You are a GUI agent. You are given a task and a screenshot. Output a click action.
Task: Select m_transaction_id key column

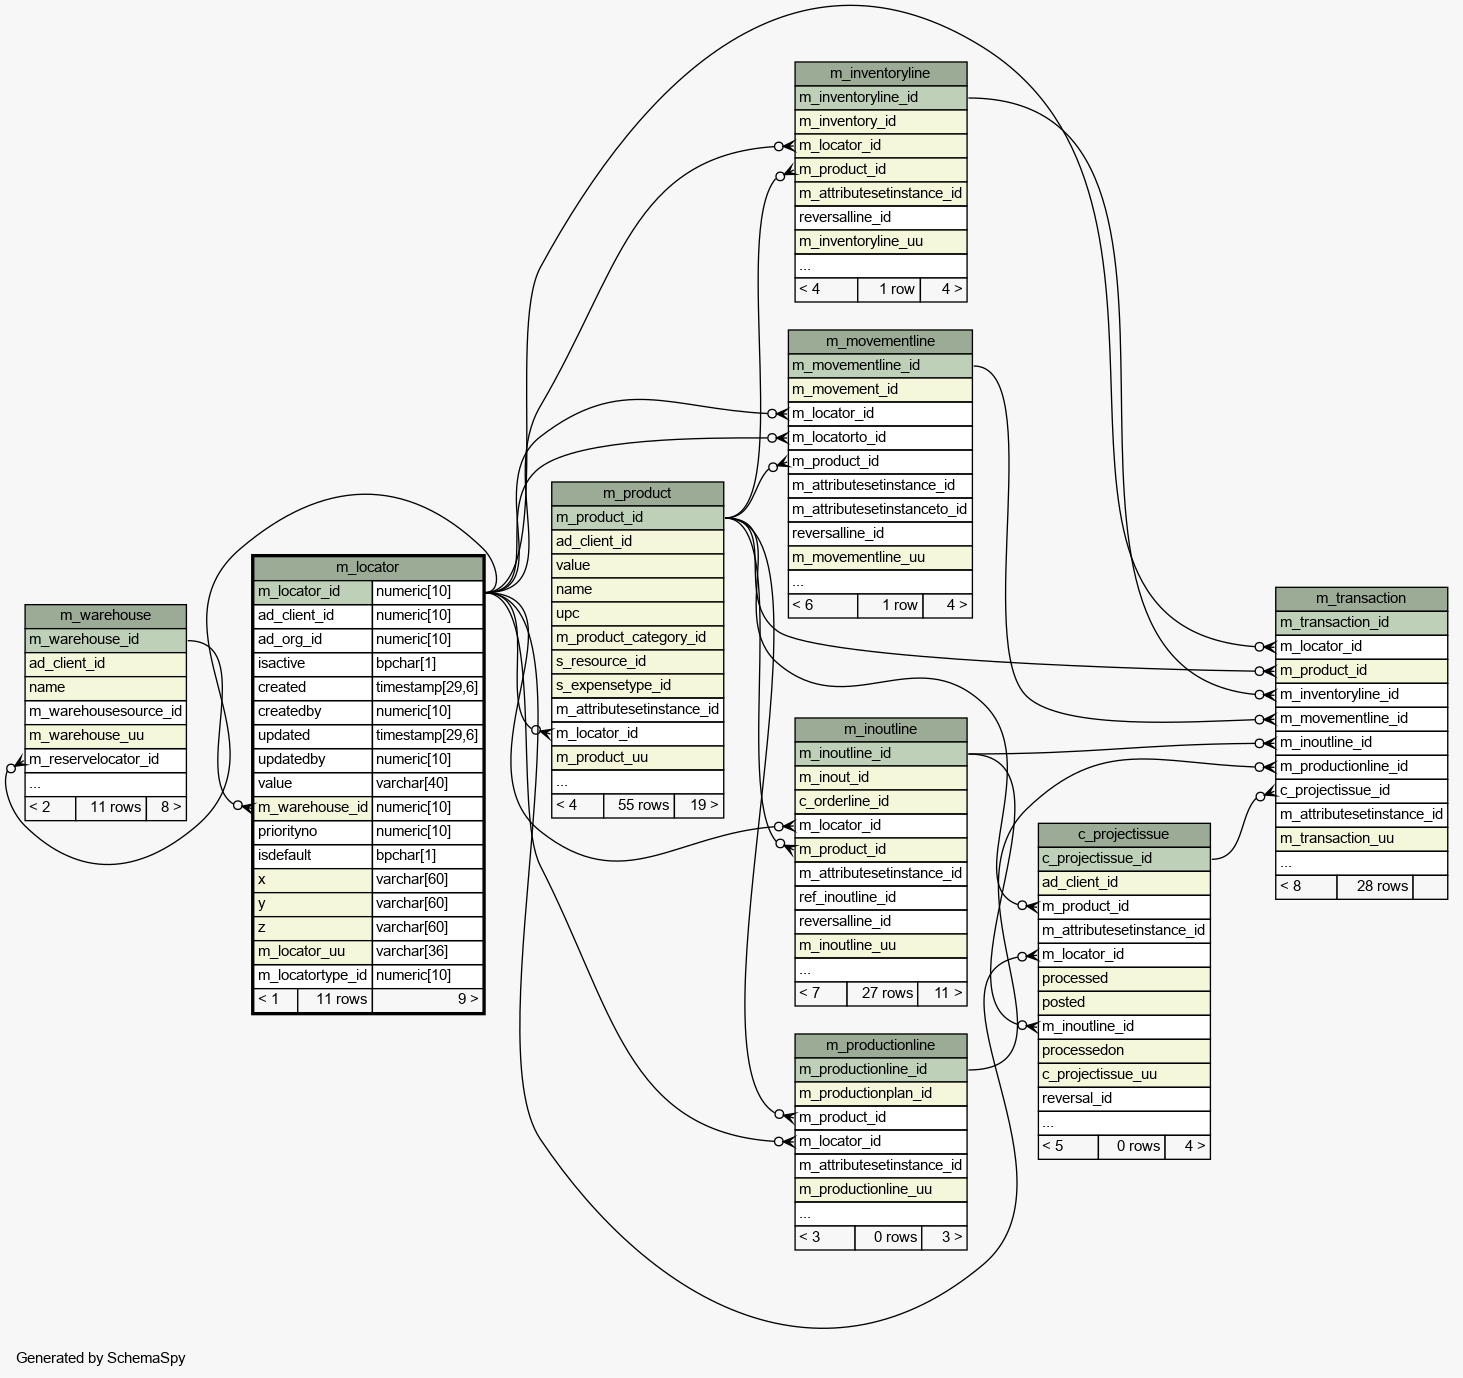pos(1361,622)
